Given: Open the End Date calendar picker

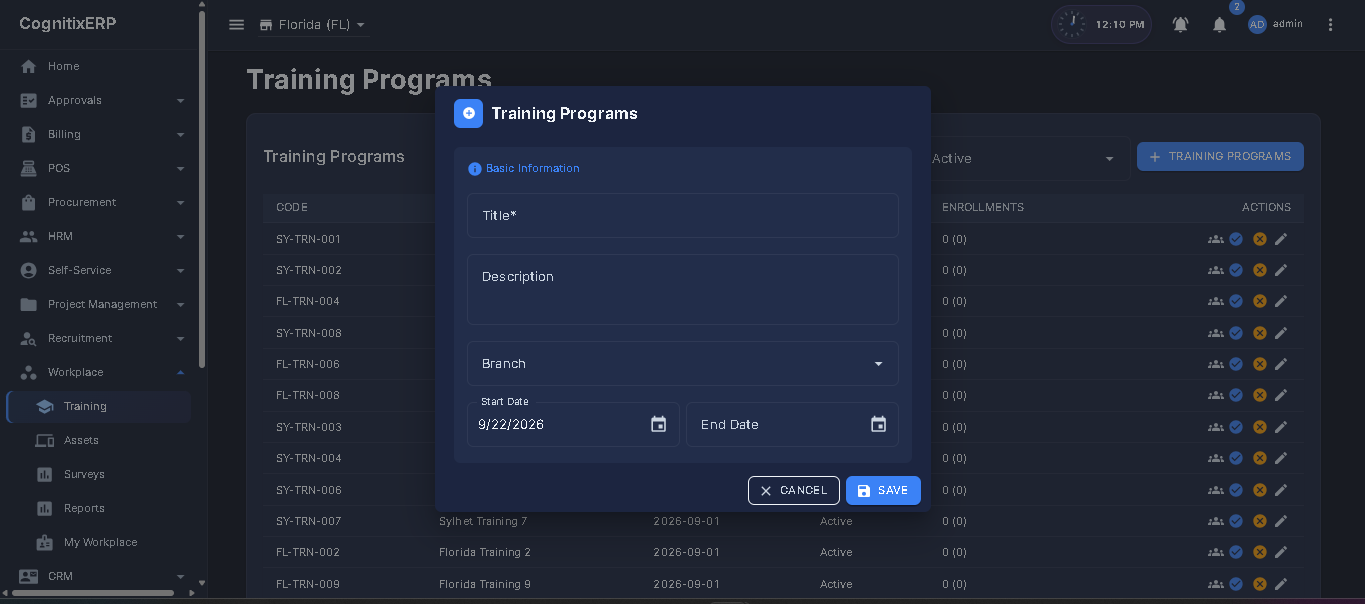Looking at the screenshot, I should (x=879, y=424).
